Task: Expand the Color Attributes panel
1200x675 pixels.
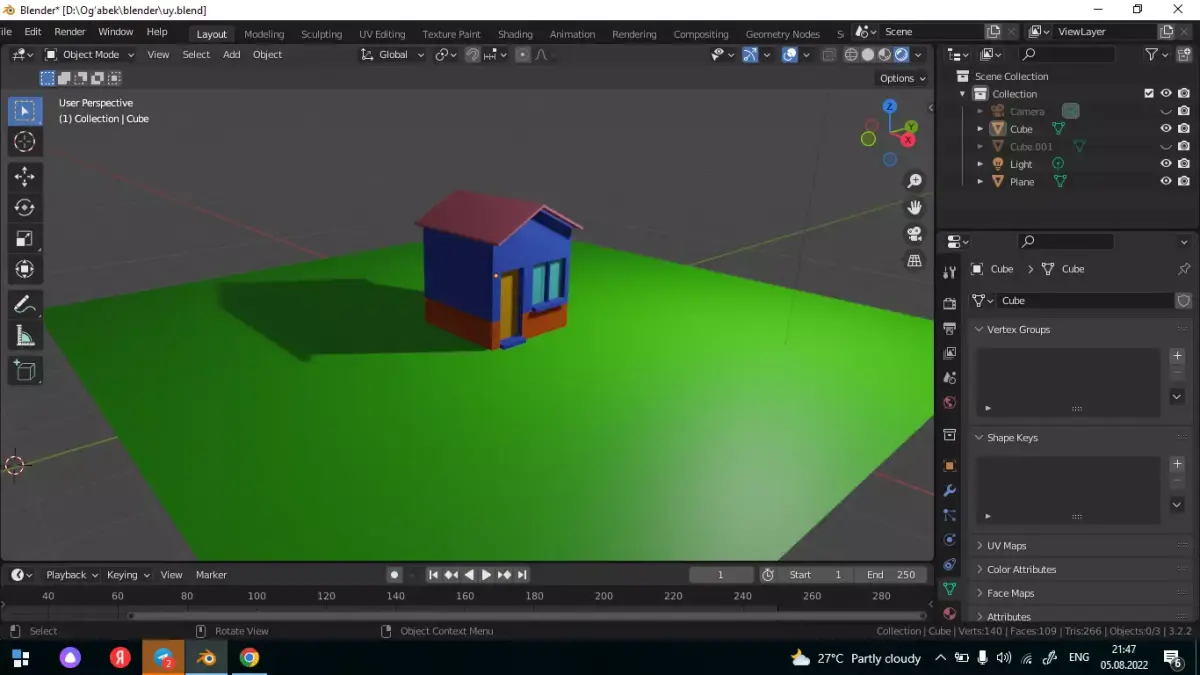Action: point(979,570)
